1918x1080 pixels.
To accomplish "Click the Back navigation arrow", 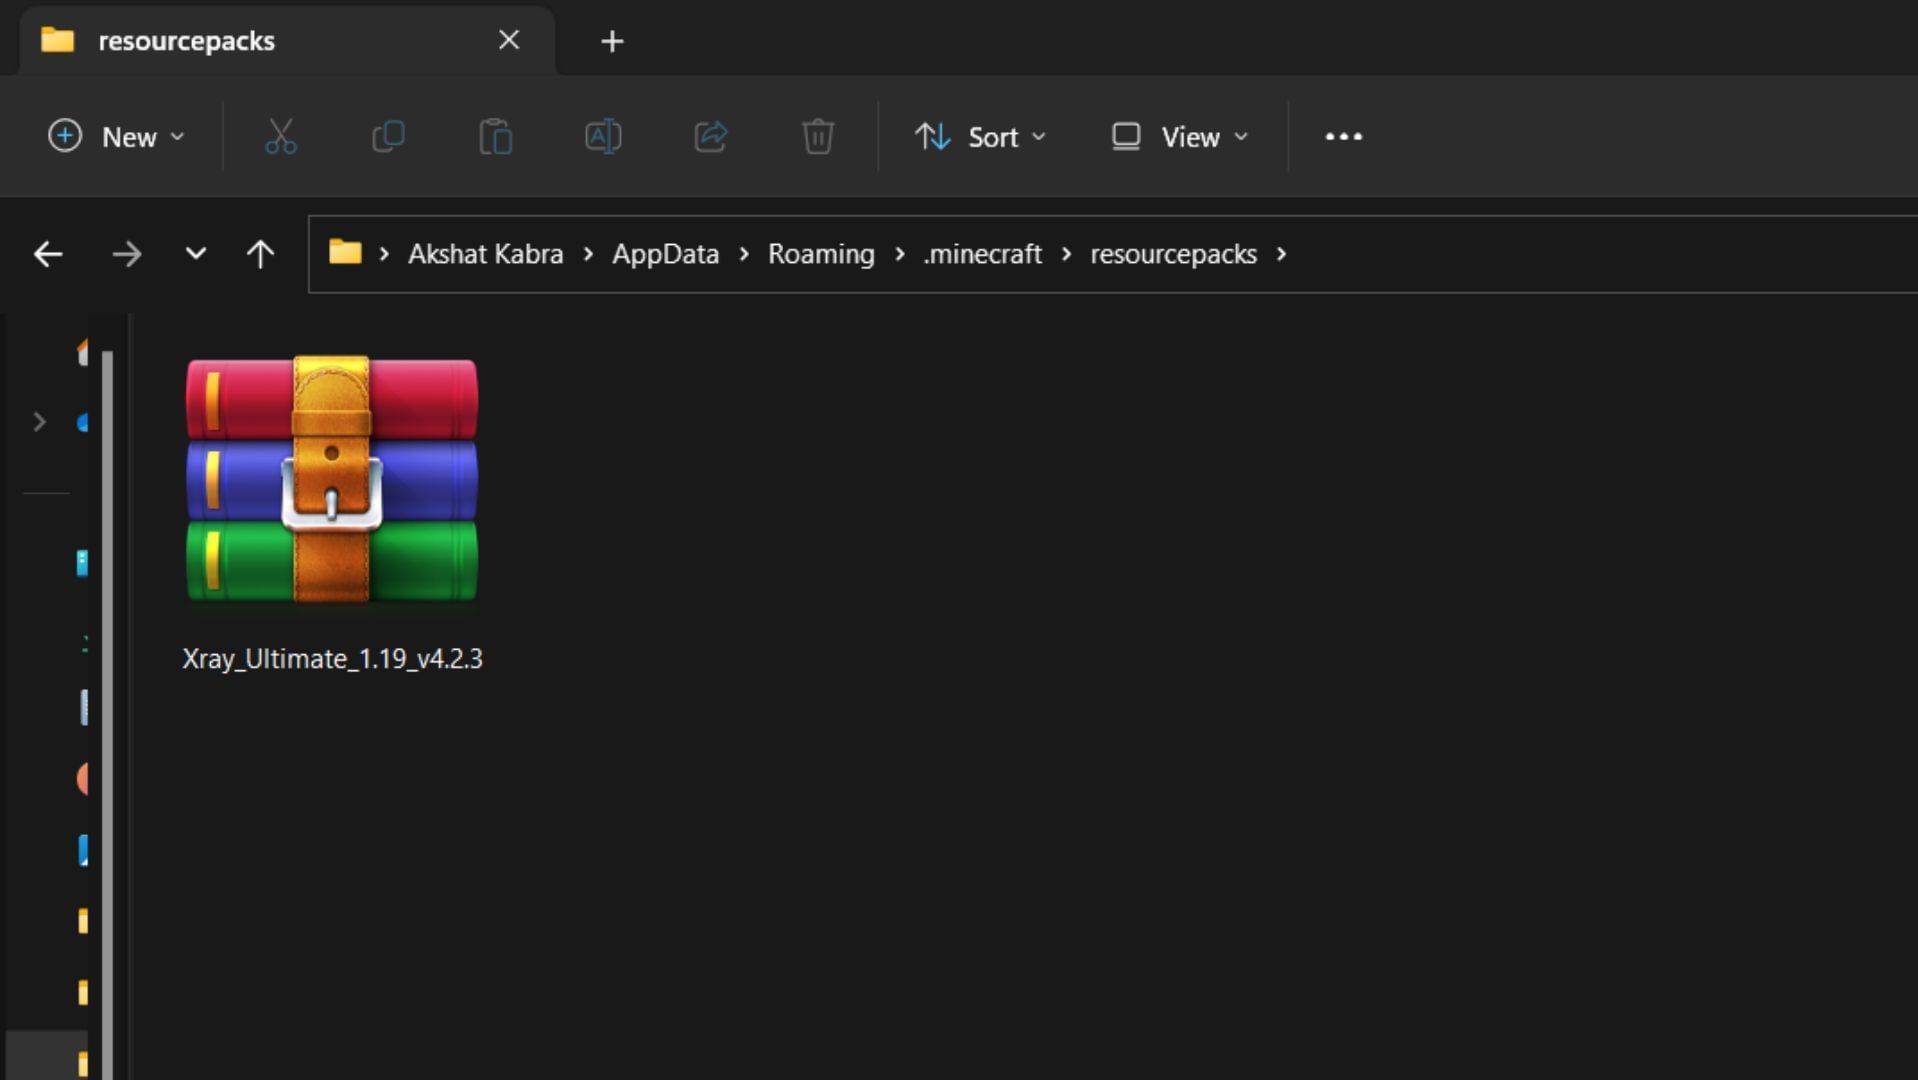I will coord(48,254).
